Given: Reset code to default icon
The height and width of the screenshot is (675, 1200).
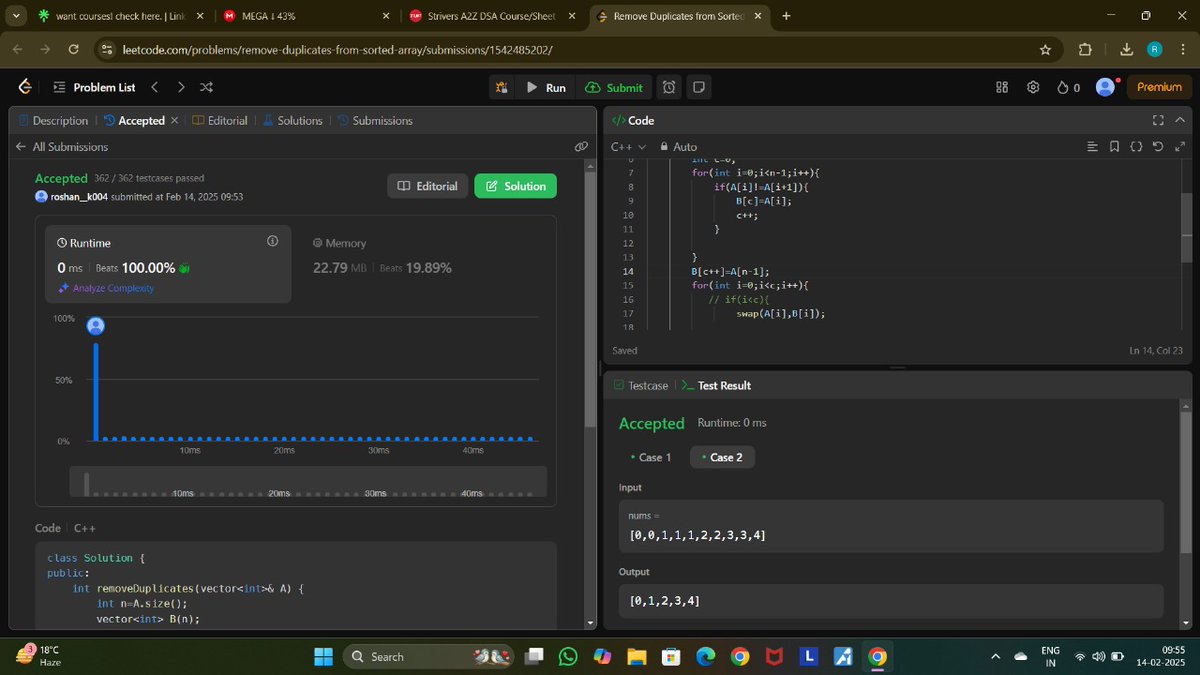Looking at the screenshot, I should pos(1158,146).
